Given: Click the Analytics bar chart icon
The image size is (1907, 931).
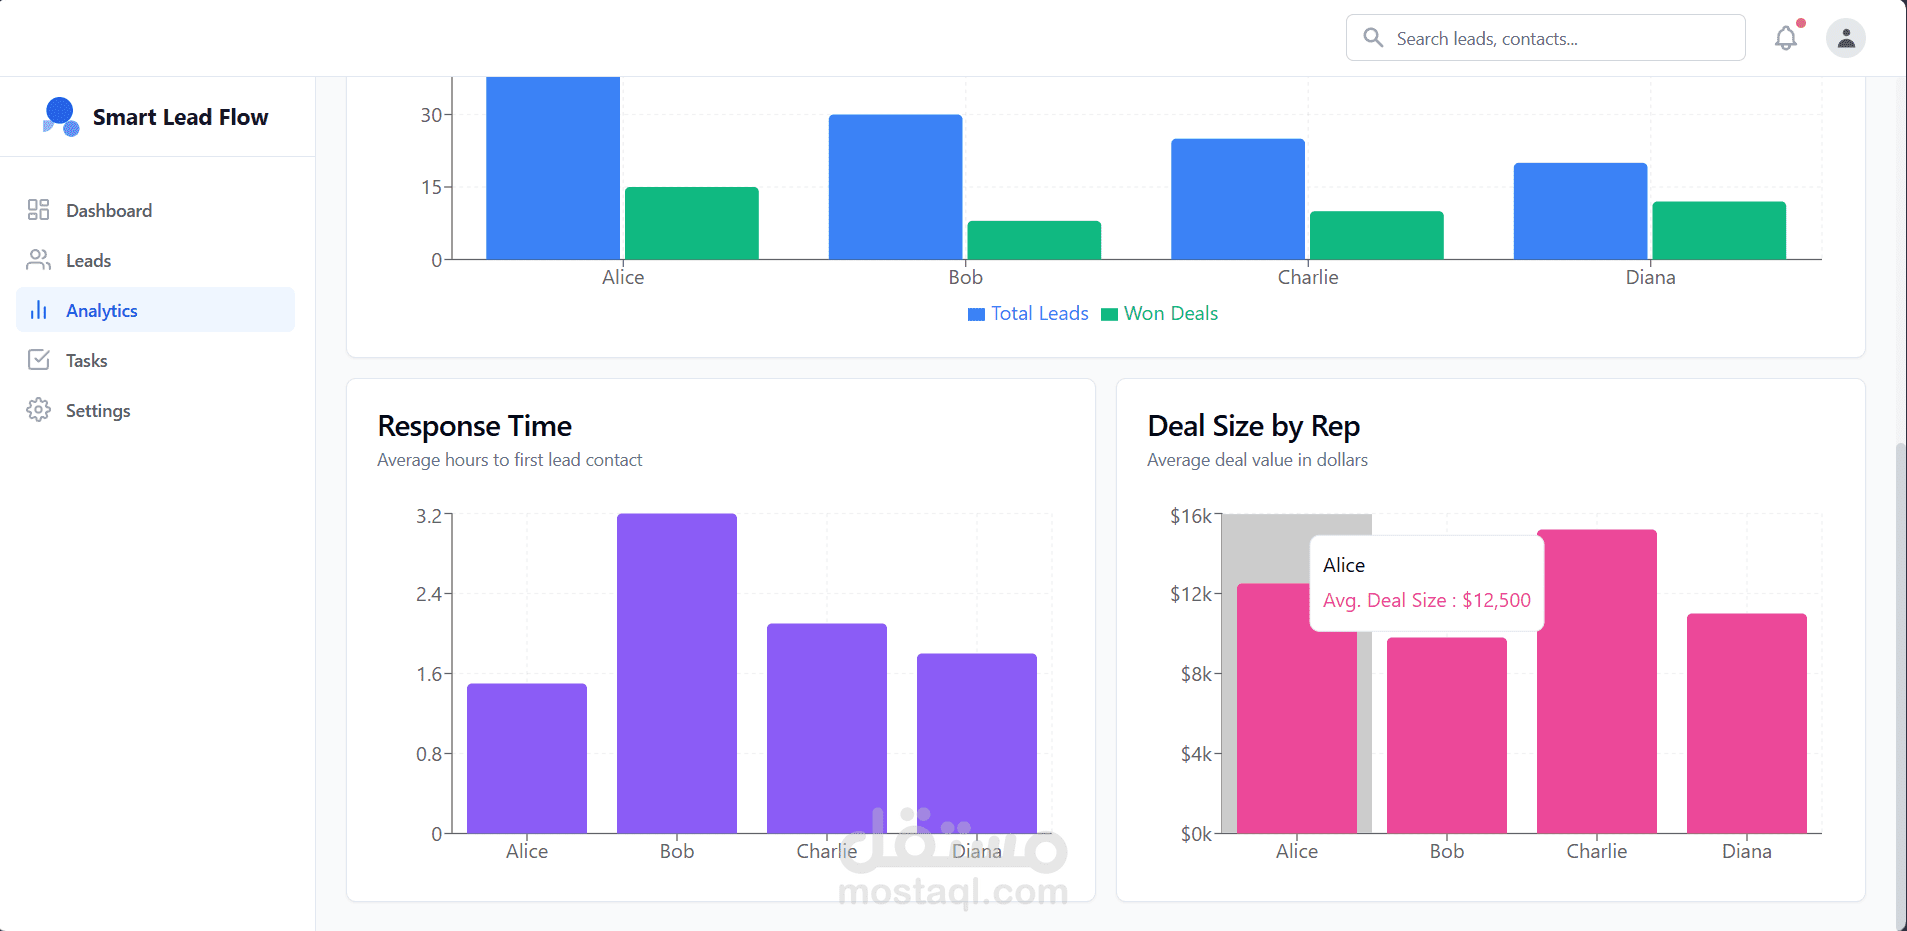Looking at the screenshot, I should pyautogui.click(x=38, y=310).
